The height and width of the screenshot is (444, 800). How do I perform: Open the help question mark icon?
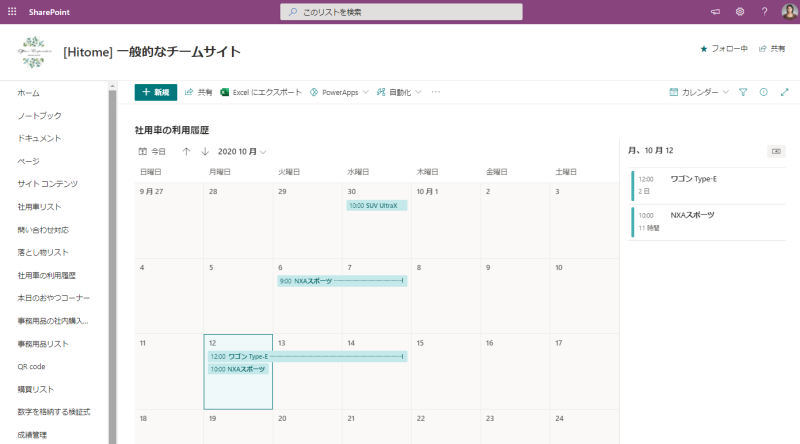click(x=764, y=12)
